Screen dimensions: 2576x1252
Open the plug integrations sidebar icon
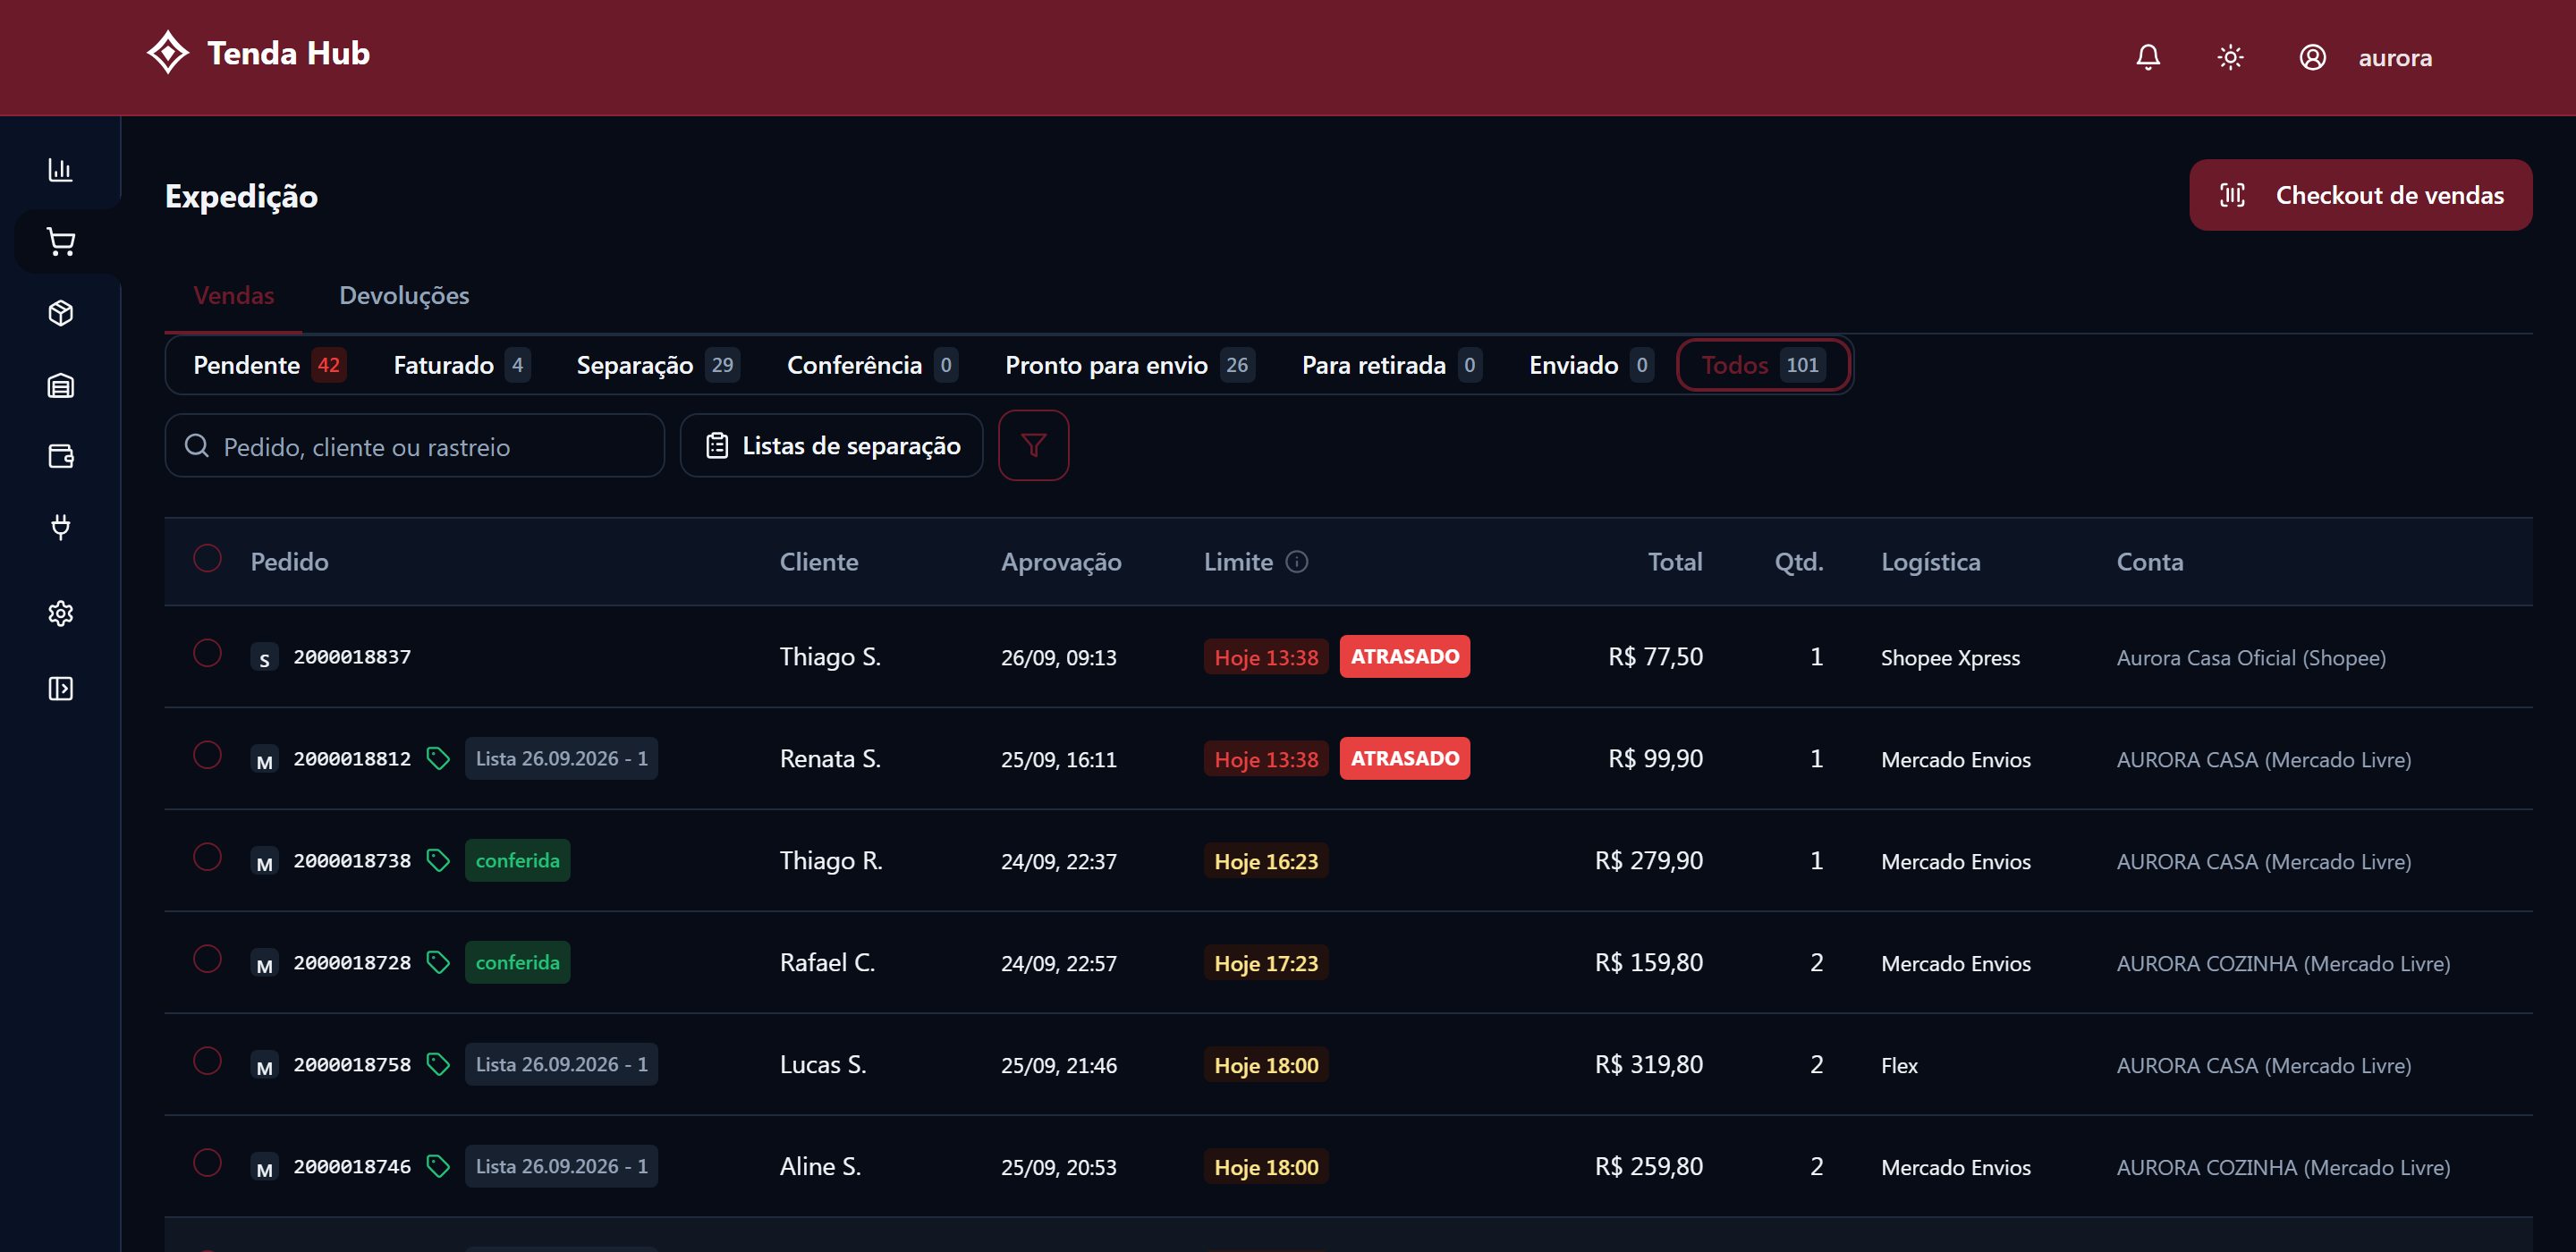pyautogui.click(x=61, y=527)
